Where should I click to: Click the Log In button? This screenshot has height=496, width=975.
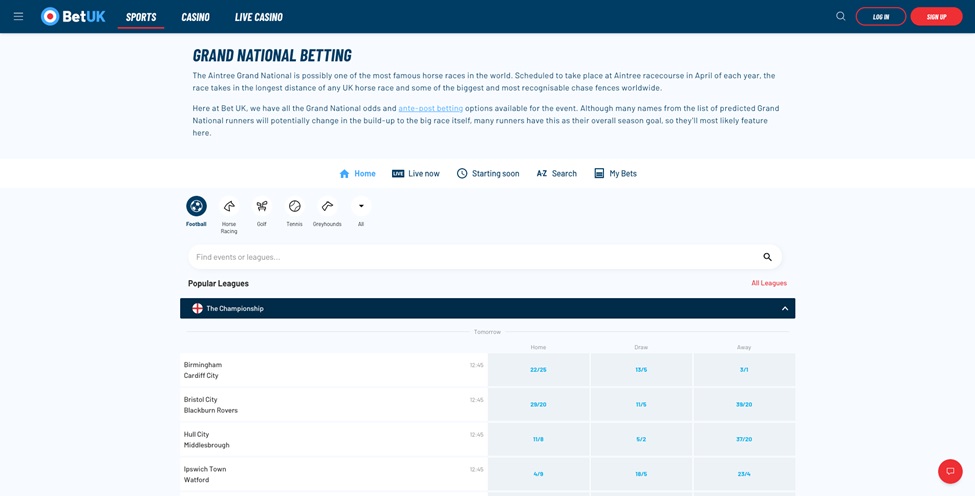point(880,17)
